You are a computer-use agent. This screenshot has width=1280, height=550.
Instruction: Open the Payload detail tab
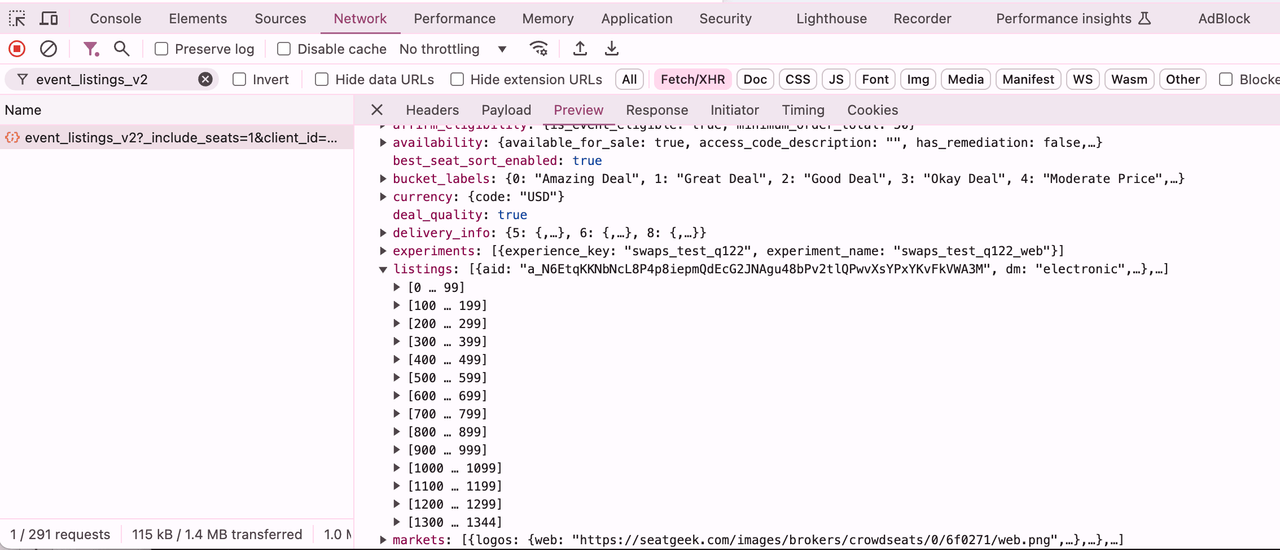point(506,110)
